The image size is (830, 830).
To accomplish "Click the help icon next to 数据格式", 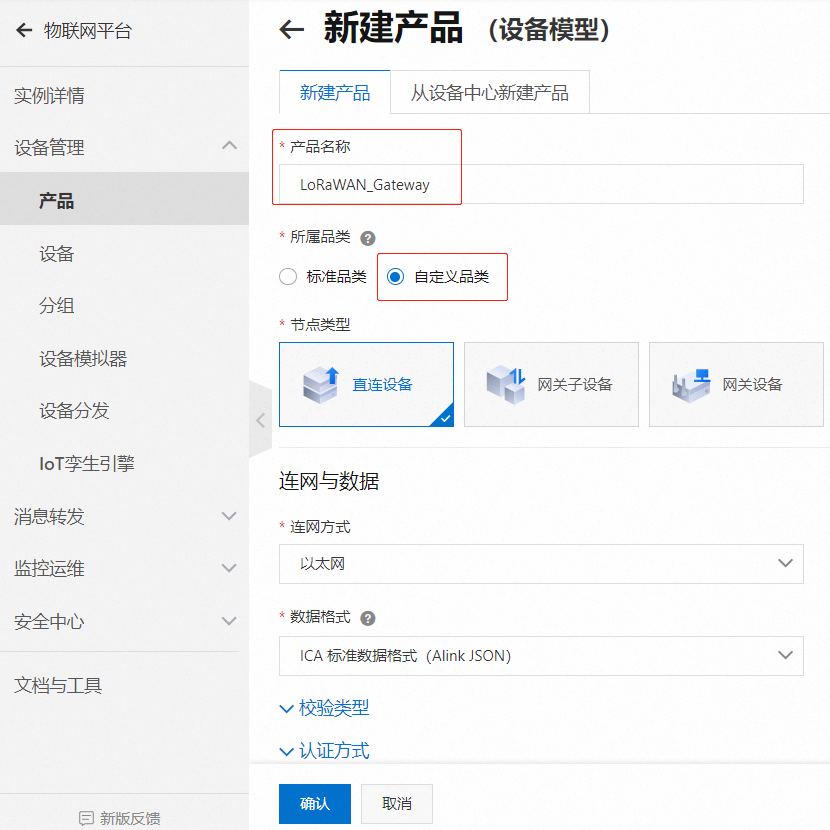I will [x=368, y=618].
